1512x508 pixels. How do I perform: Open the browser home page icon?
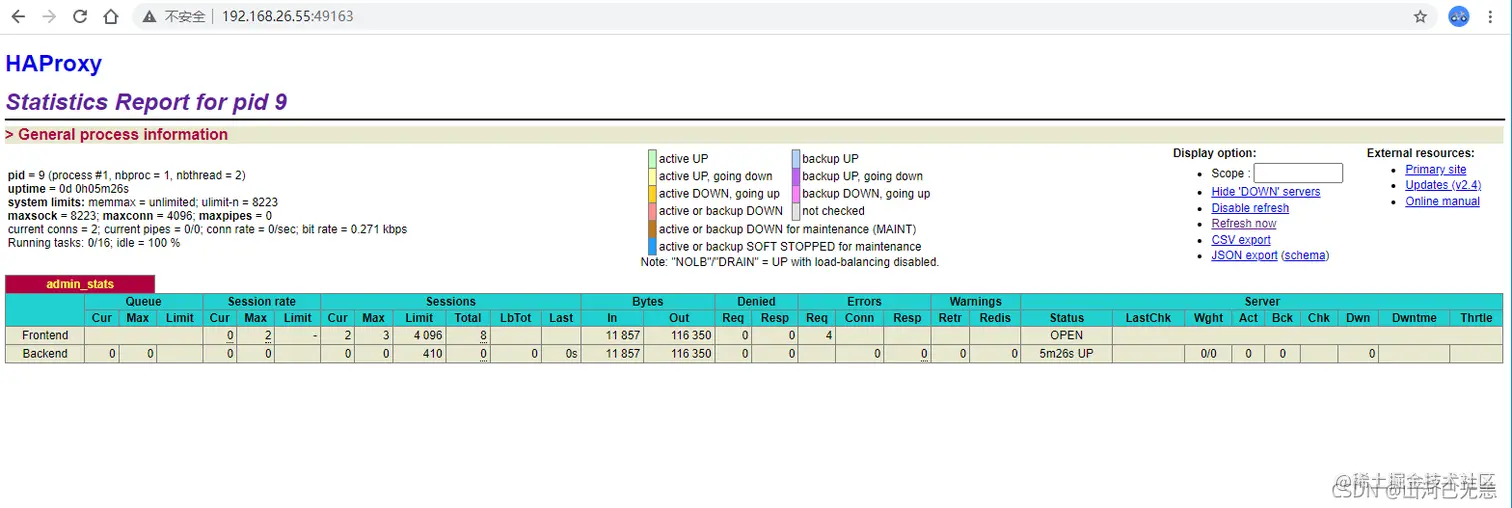tap(111, 16)
